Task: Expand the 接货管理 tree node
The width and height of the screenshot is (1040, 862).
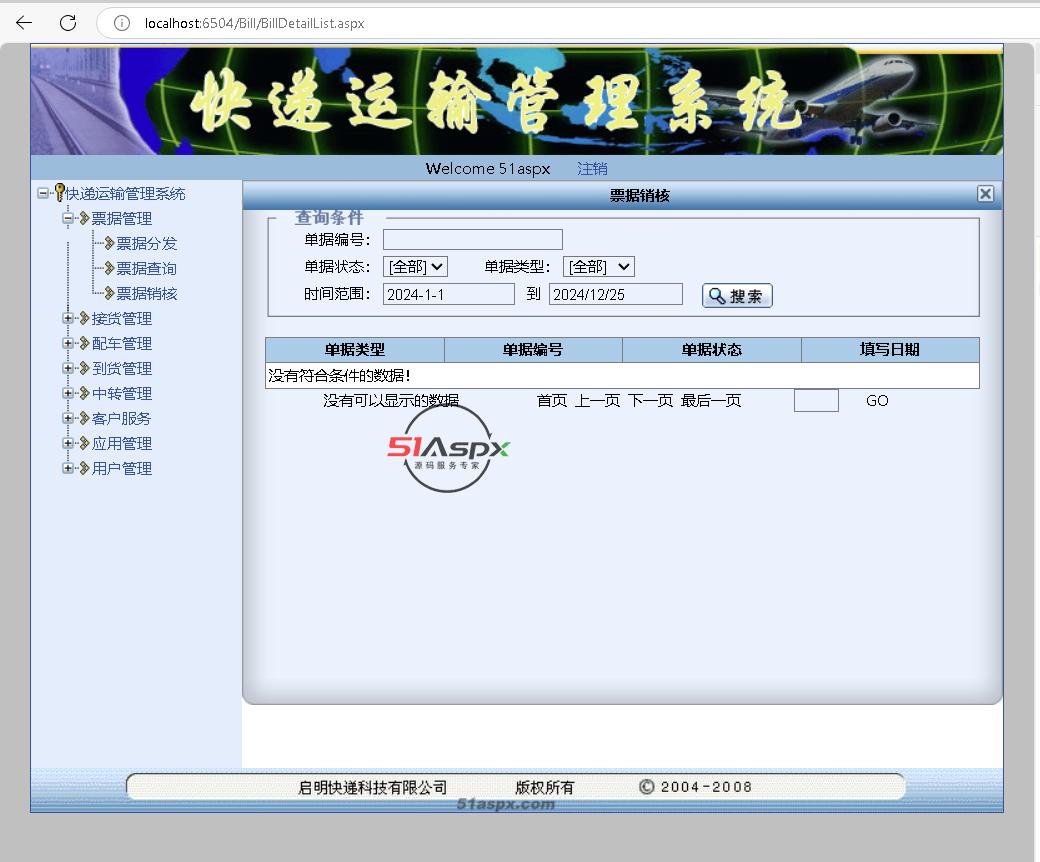Action: click(x=68, y=318)
